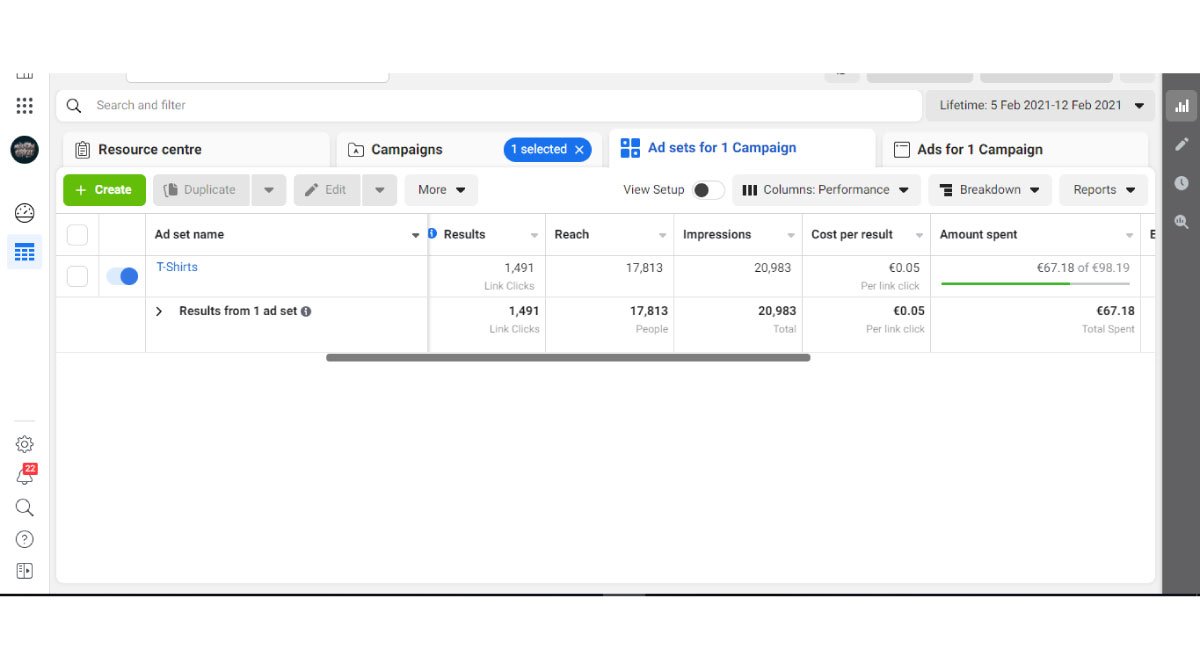Switch to the Campaigns tab
This screenshot has height=669, width=1200.
[406, 150]
